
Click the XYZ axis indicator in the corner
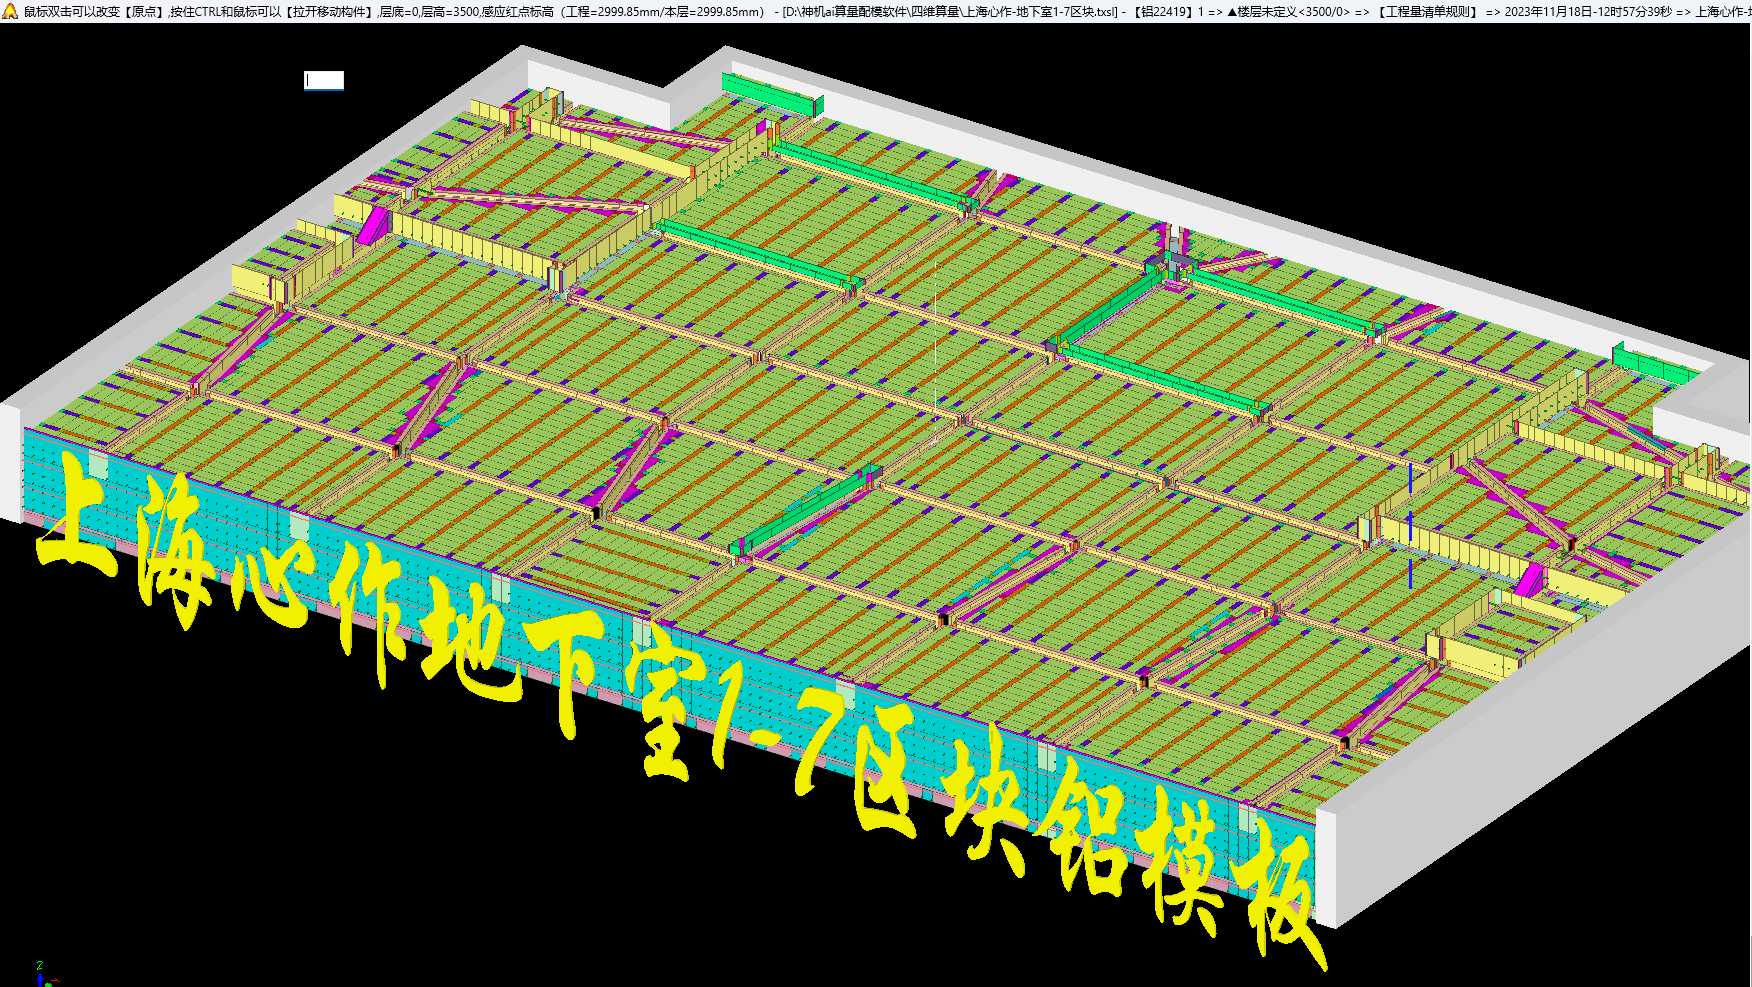click(42, 976)
